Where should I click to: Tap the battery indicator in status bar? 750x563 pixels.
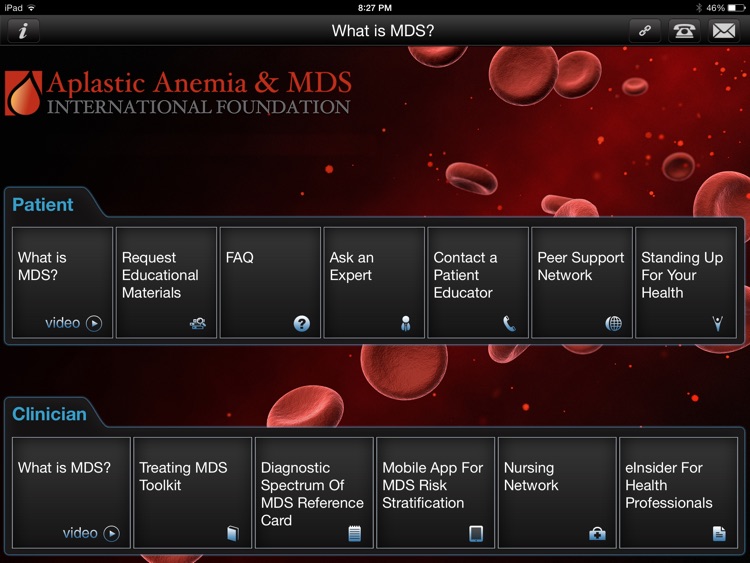737,8
